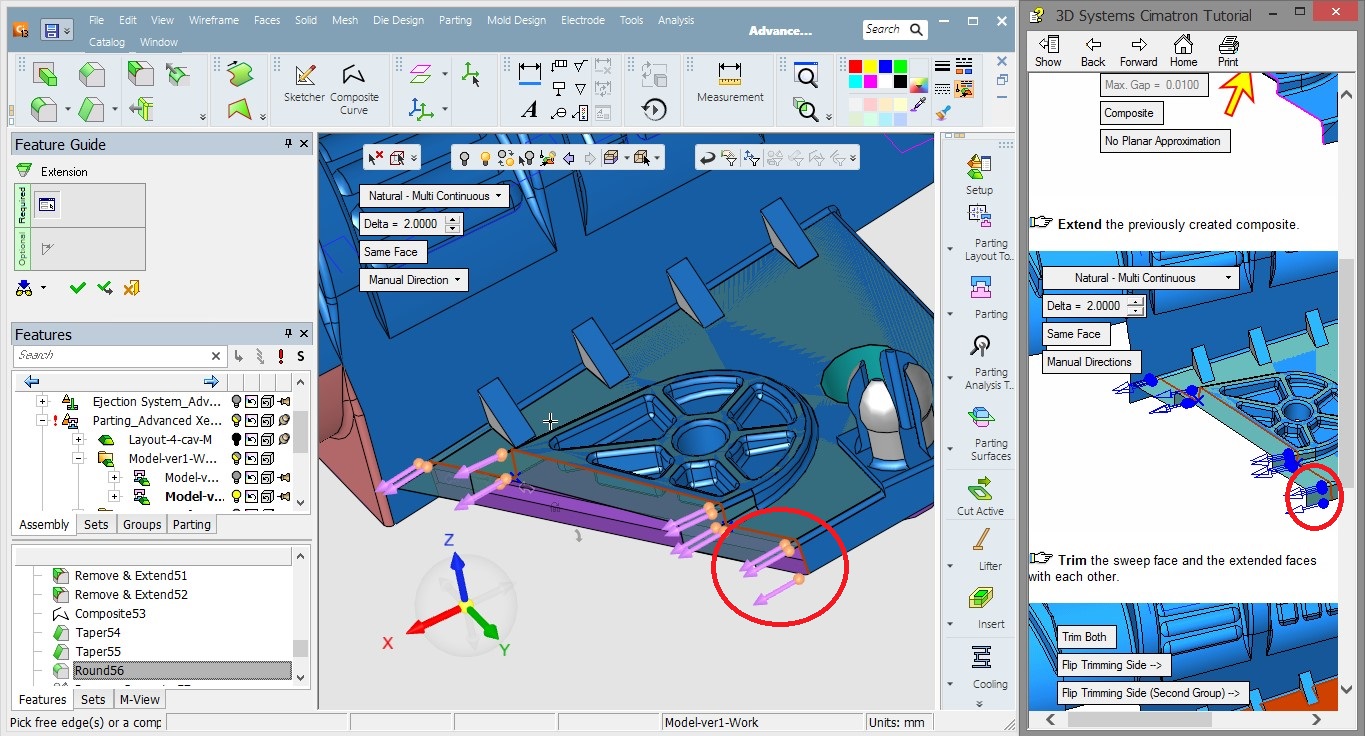Click the text annotation 'A' icon
The height and width of the screenshot is (736, 1365).
tap(529, 110)
